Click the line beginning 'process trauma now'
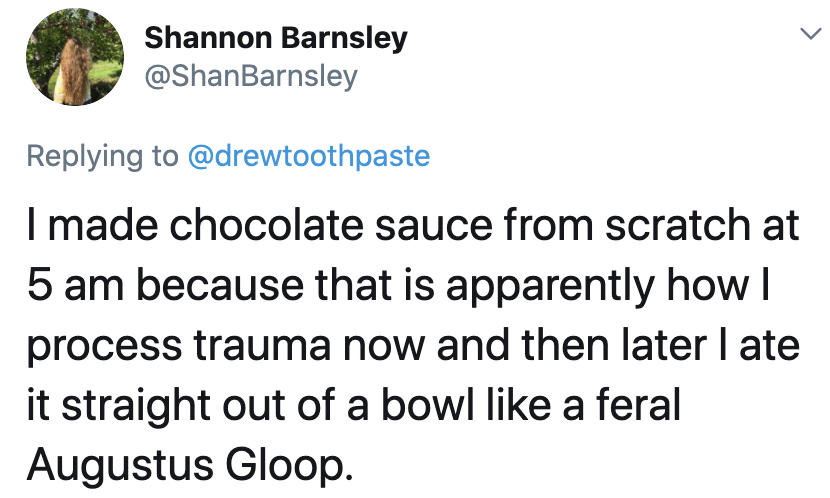The image size is (830, 498). tap(413, 346)
